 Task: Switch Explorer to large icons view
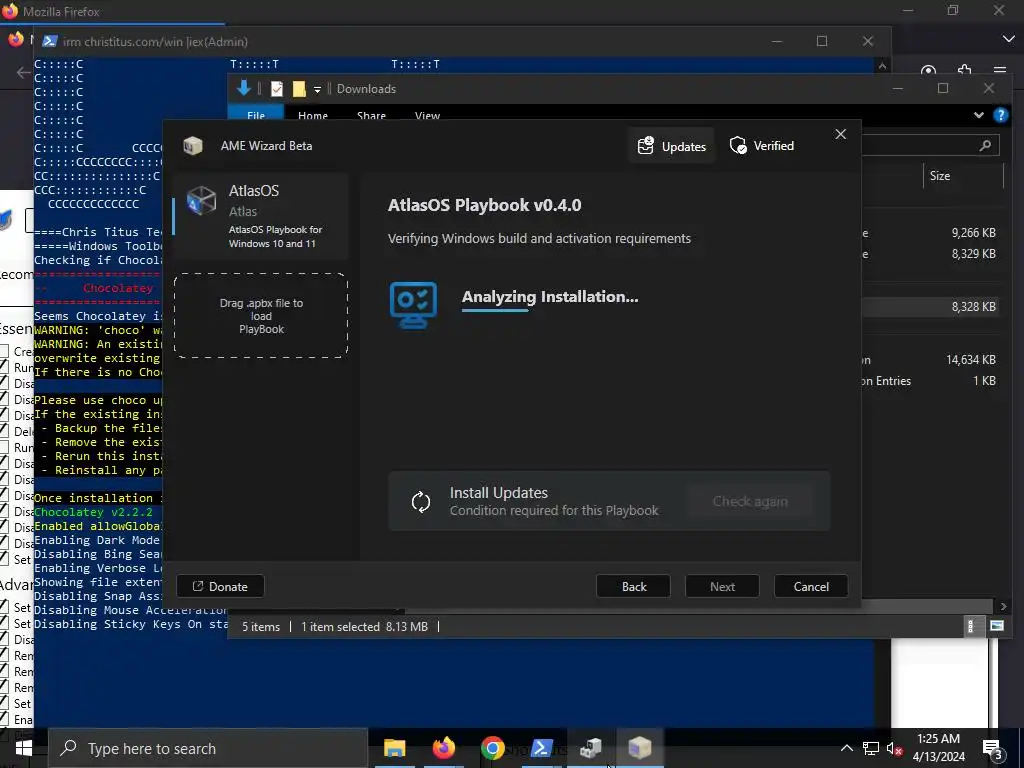pos(997,626)
